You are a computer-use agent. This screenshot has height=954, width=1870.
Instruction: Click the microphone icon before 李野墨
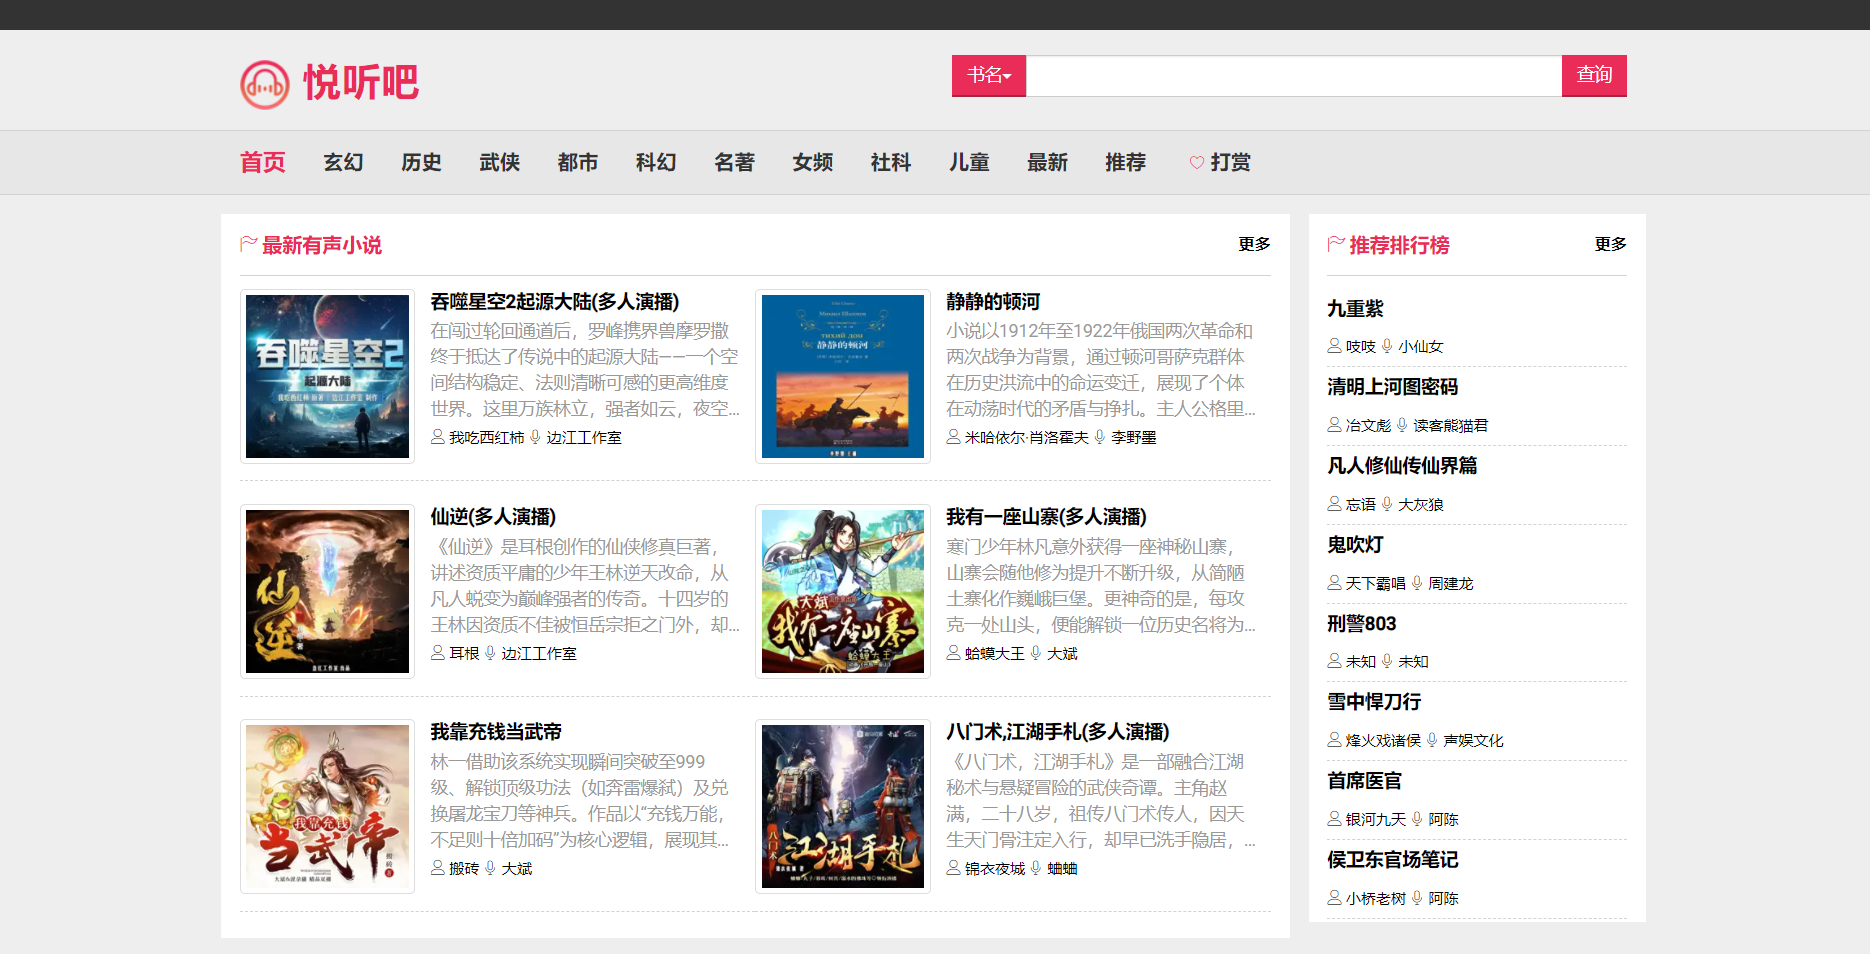[x=1100, y=437]
